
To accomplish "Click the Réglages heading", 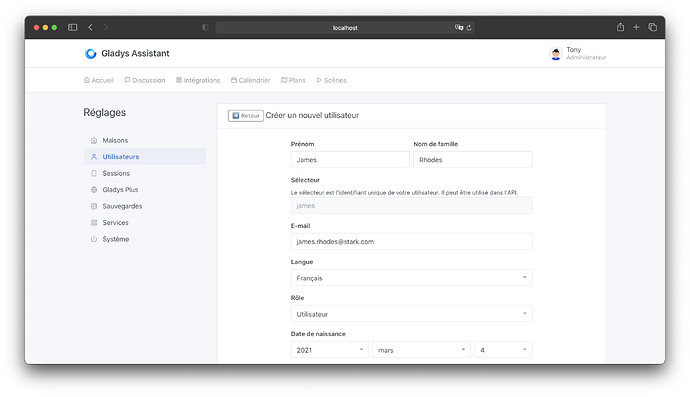I will click(105, 113).
